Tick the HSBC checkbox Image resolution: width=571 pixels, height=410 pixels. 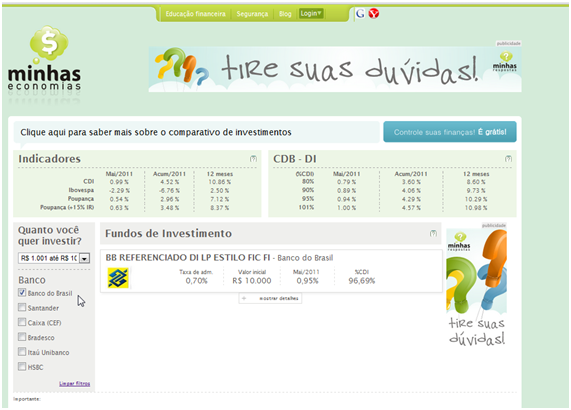(22, 366)
